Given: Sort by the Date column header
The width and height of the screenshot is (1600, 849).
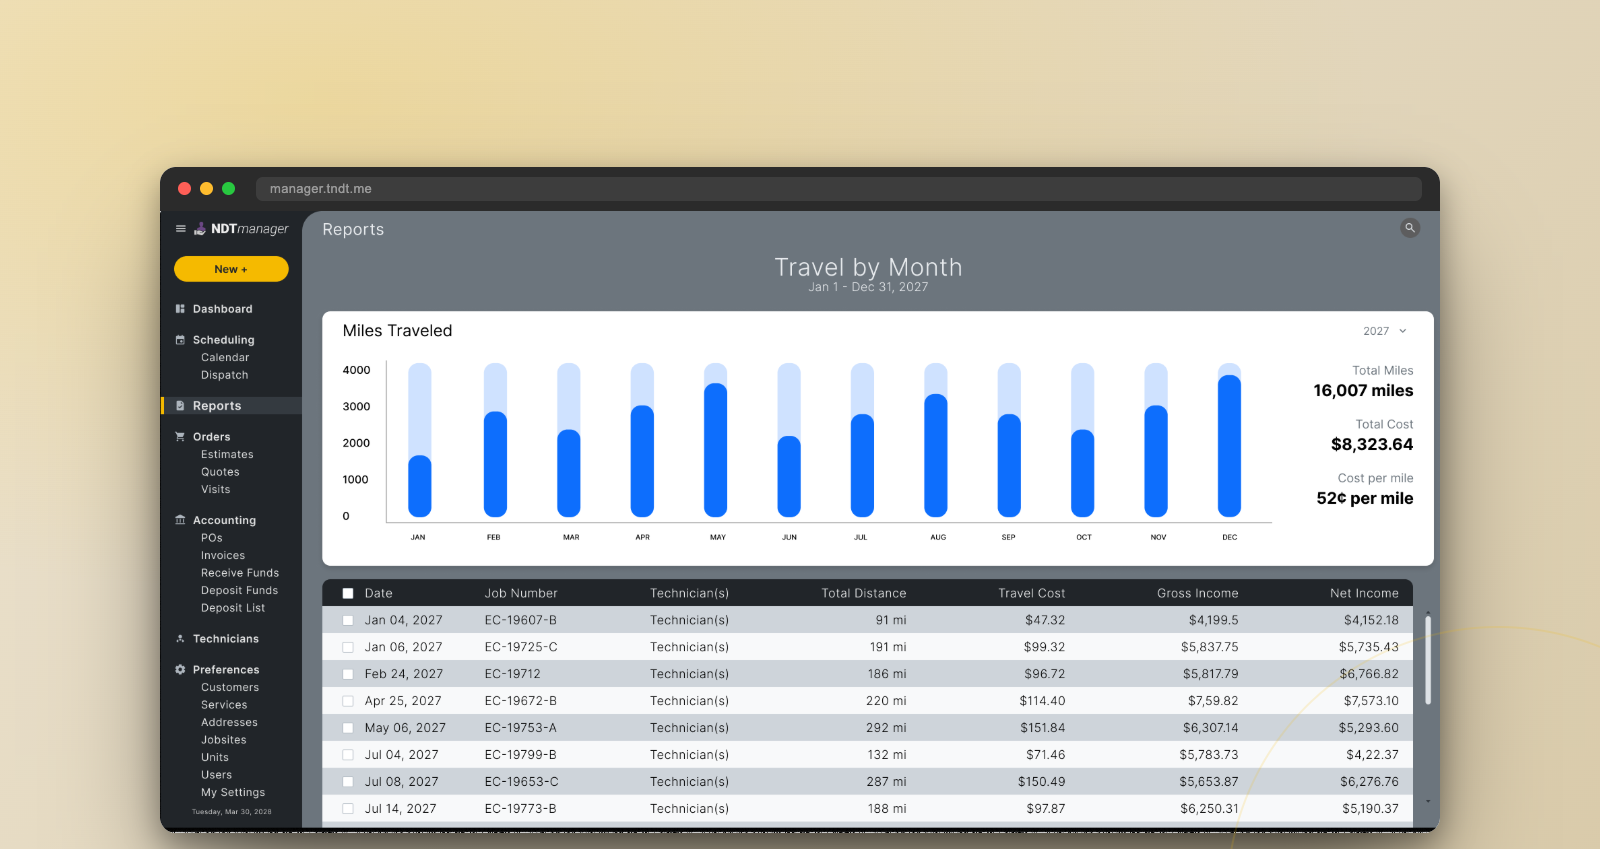Looking at the screenshot, I should 378,594.
